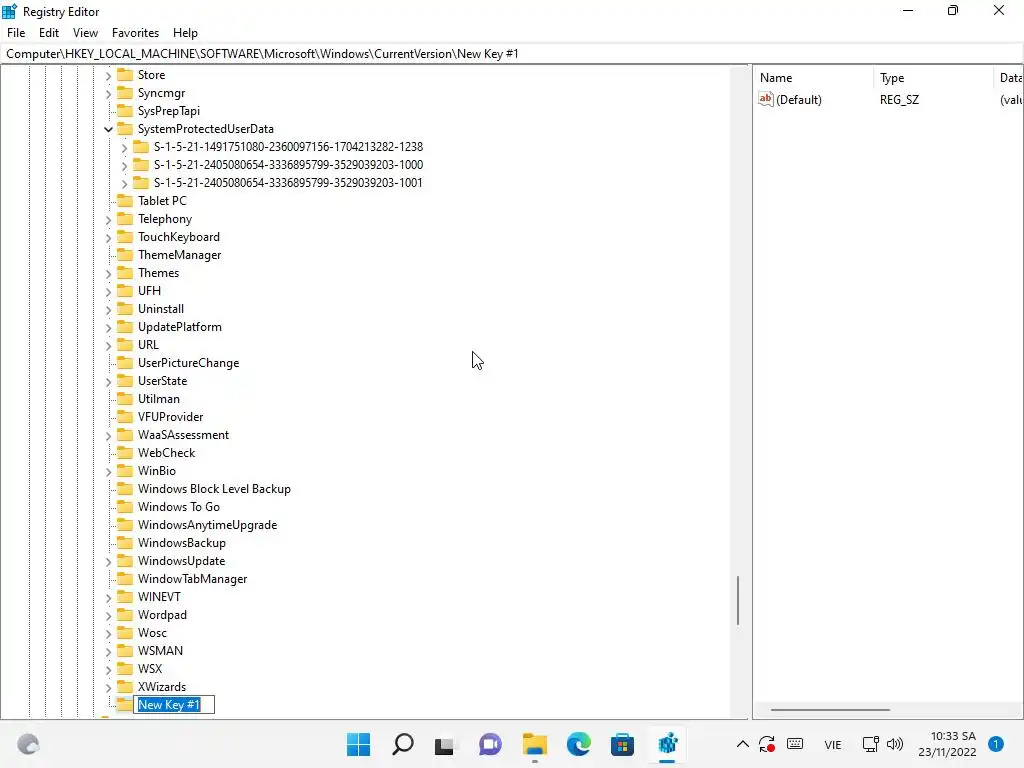Expand the SID key ending in 1000
The width and height of the screenshot is (1024, 768).
pos(124,166)
